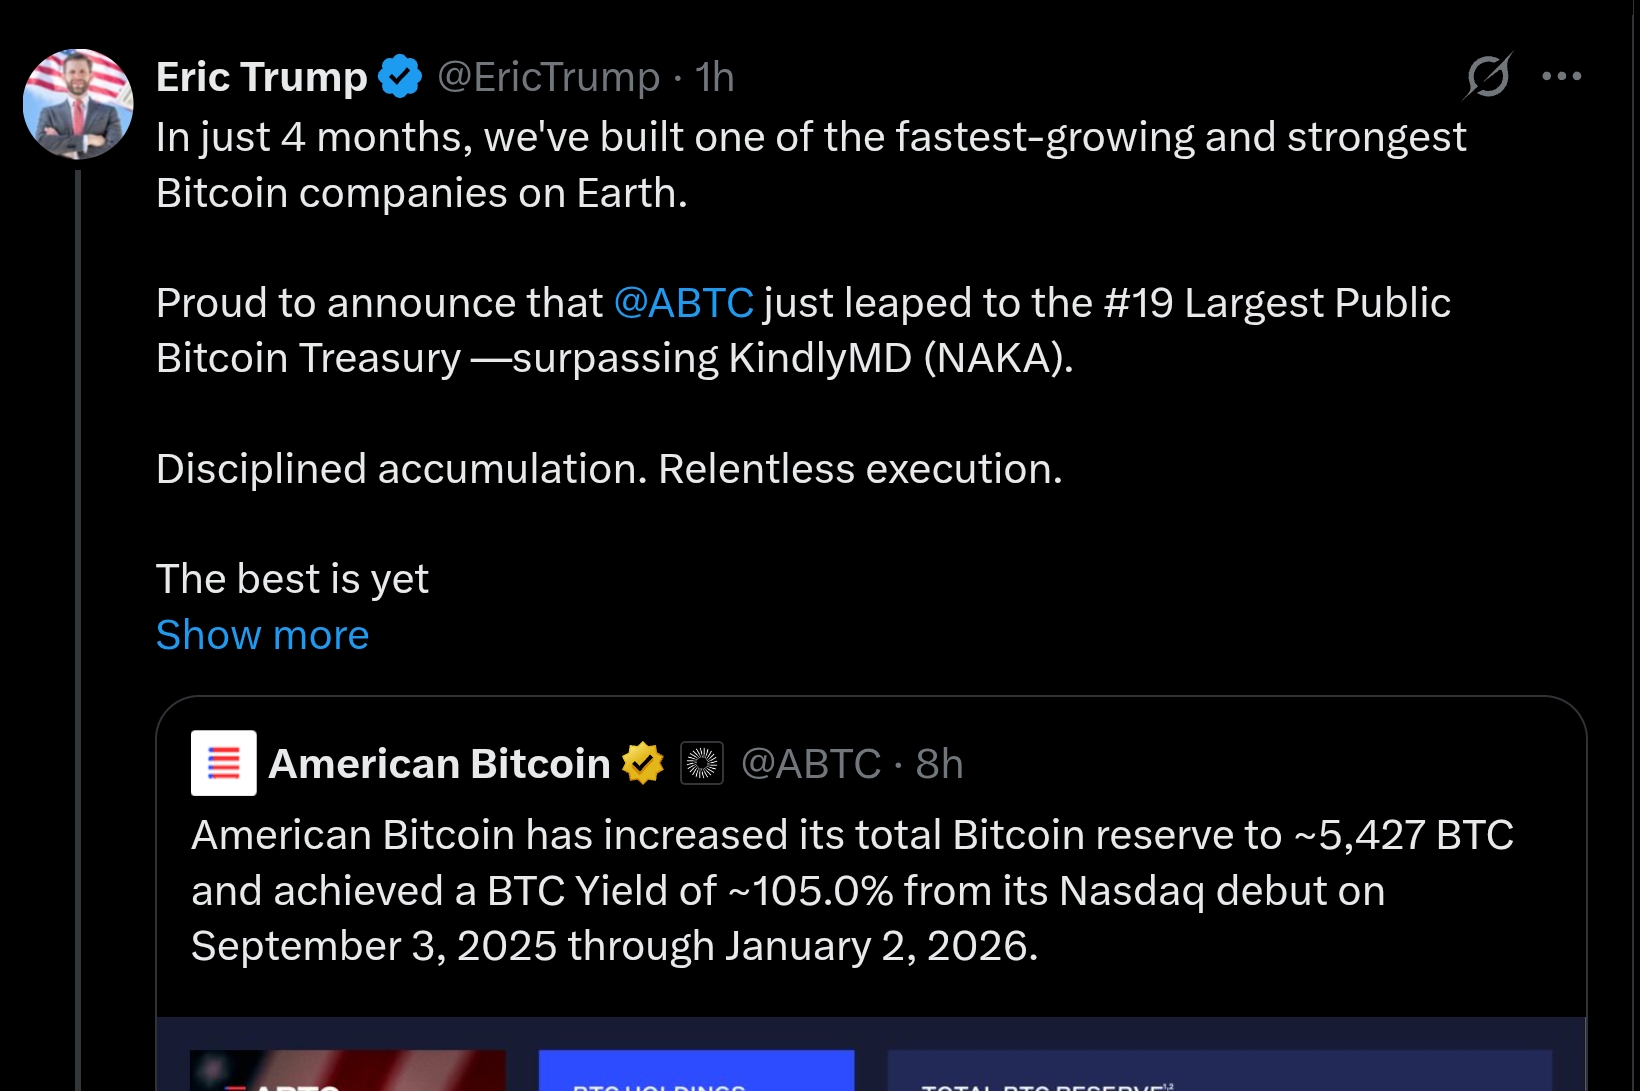The width and height of the screenshot is (1640, 1091).
Task: Click the gold verified badge on American Bitcoin
Action: (642, 764)
